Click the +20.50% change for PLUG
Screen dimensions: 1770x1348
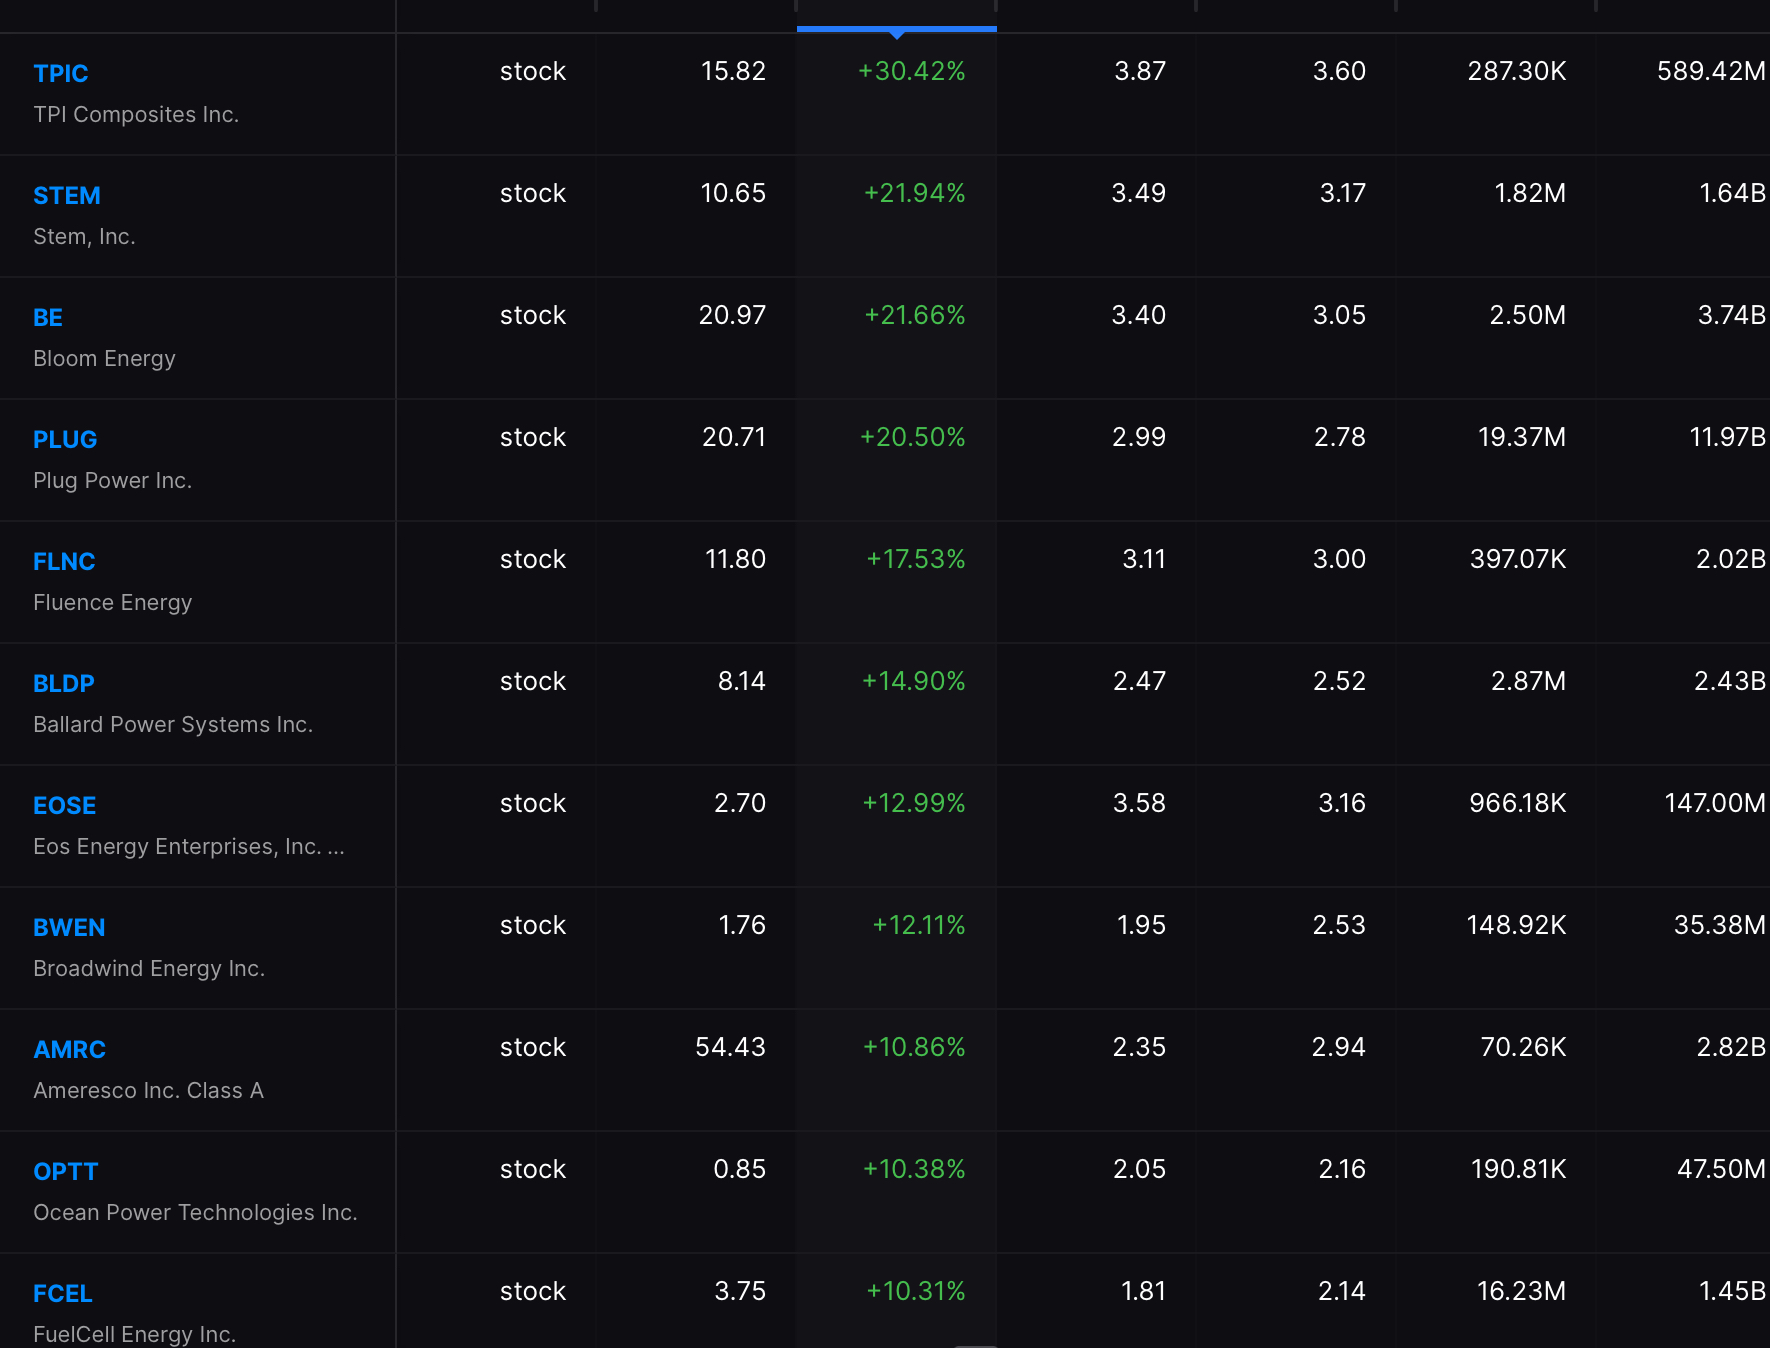[912, 437]
